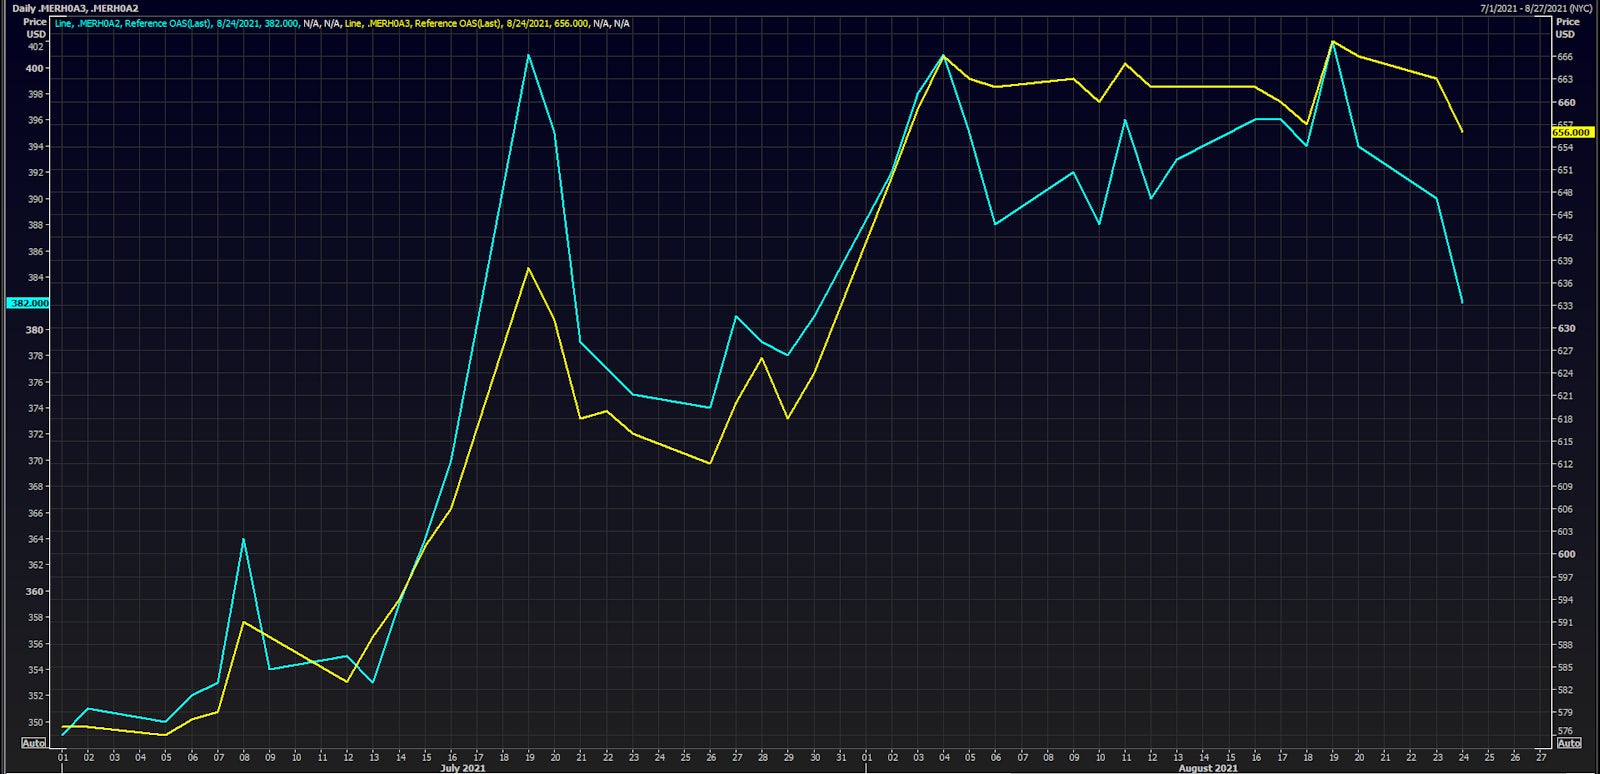This screenshot has height=774, width=1600.
Task: Click the 29 date label on time axis
Action: point(789,757)
